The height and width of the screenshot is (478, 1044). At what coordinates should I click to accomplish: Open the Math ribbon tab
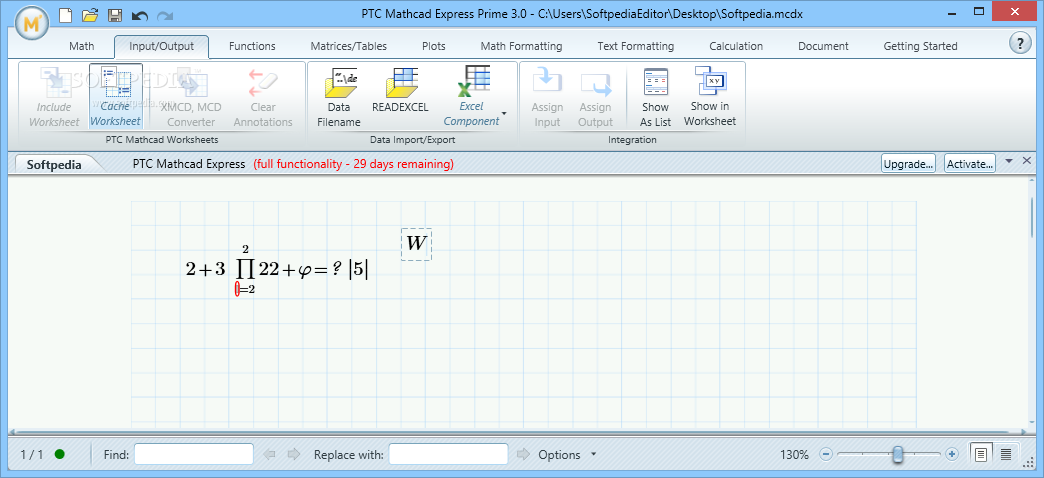pyautogui.click(x=82, y=46)
